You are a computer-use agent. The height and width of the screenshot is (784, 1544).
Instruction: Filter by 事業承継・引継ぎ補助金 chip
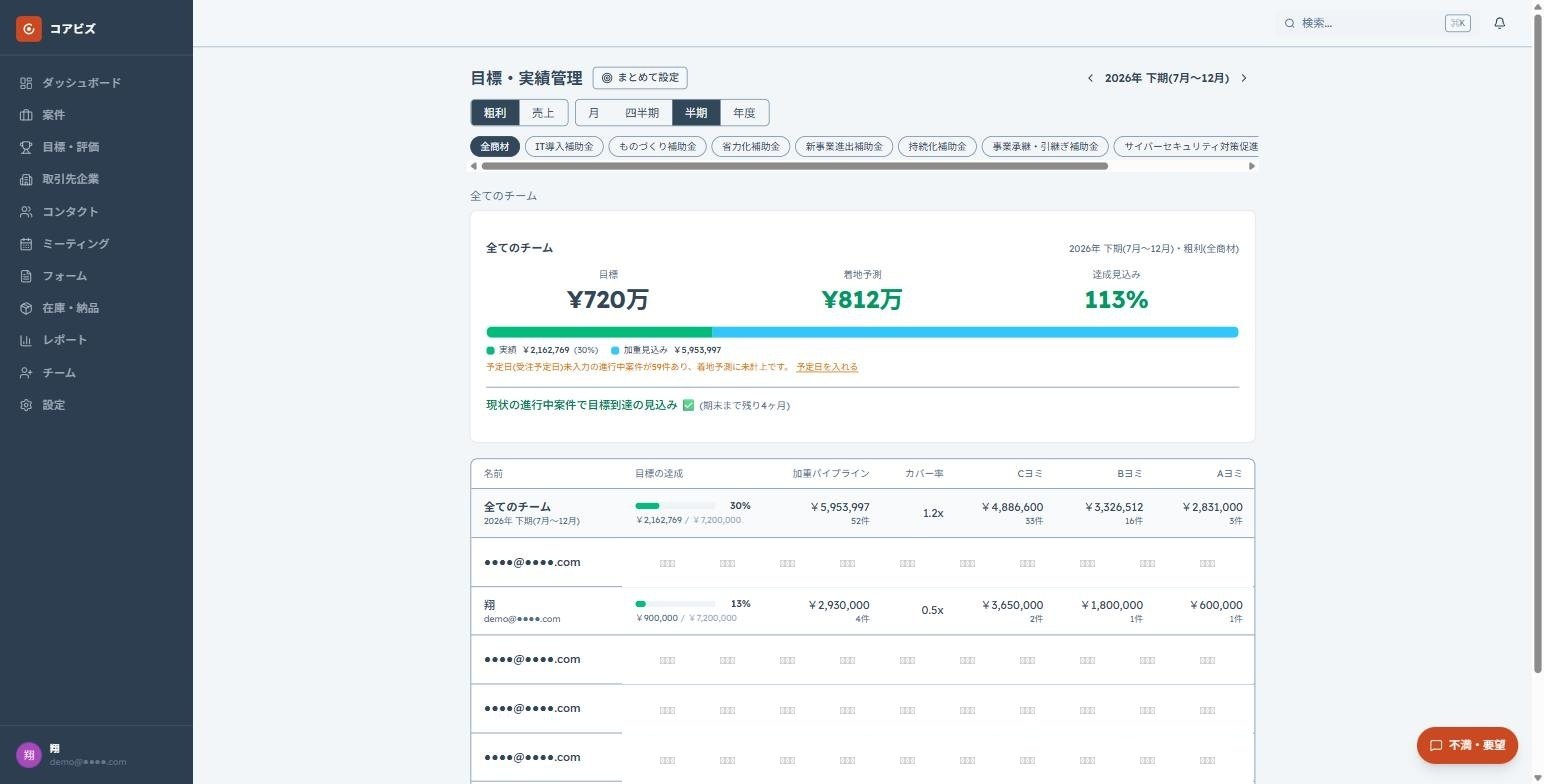click(x=1046, y=147)
